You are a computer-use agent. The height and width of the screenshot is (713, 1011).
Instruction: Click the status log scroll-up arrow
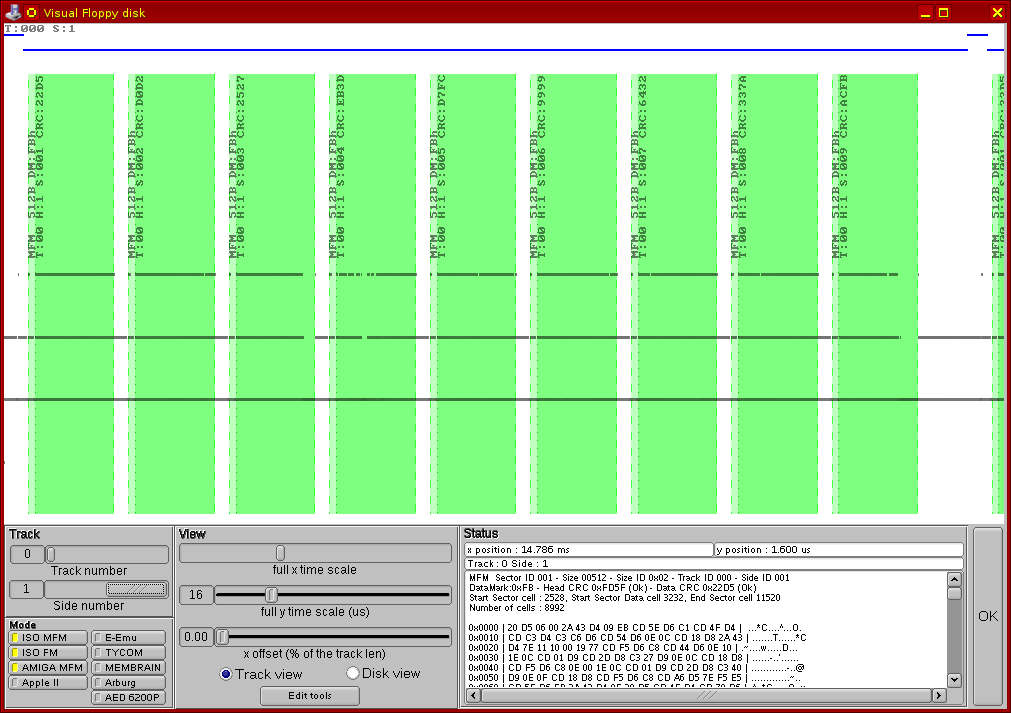coord(954,578)
